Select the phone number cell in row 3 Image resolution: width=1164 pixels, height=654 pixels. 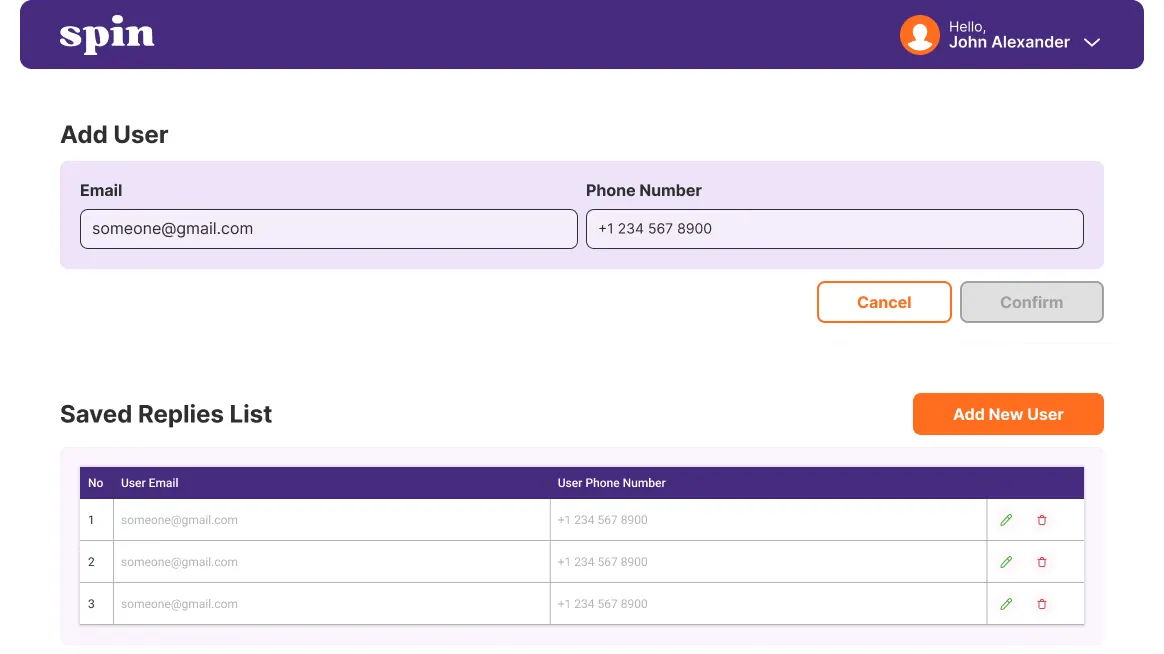pos(768,604)
